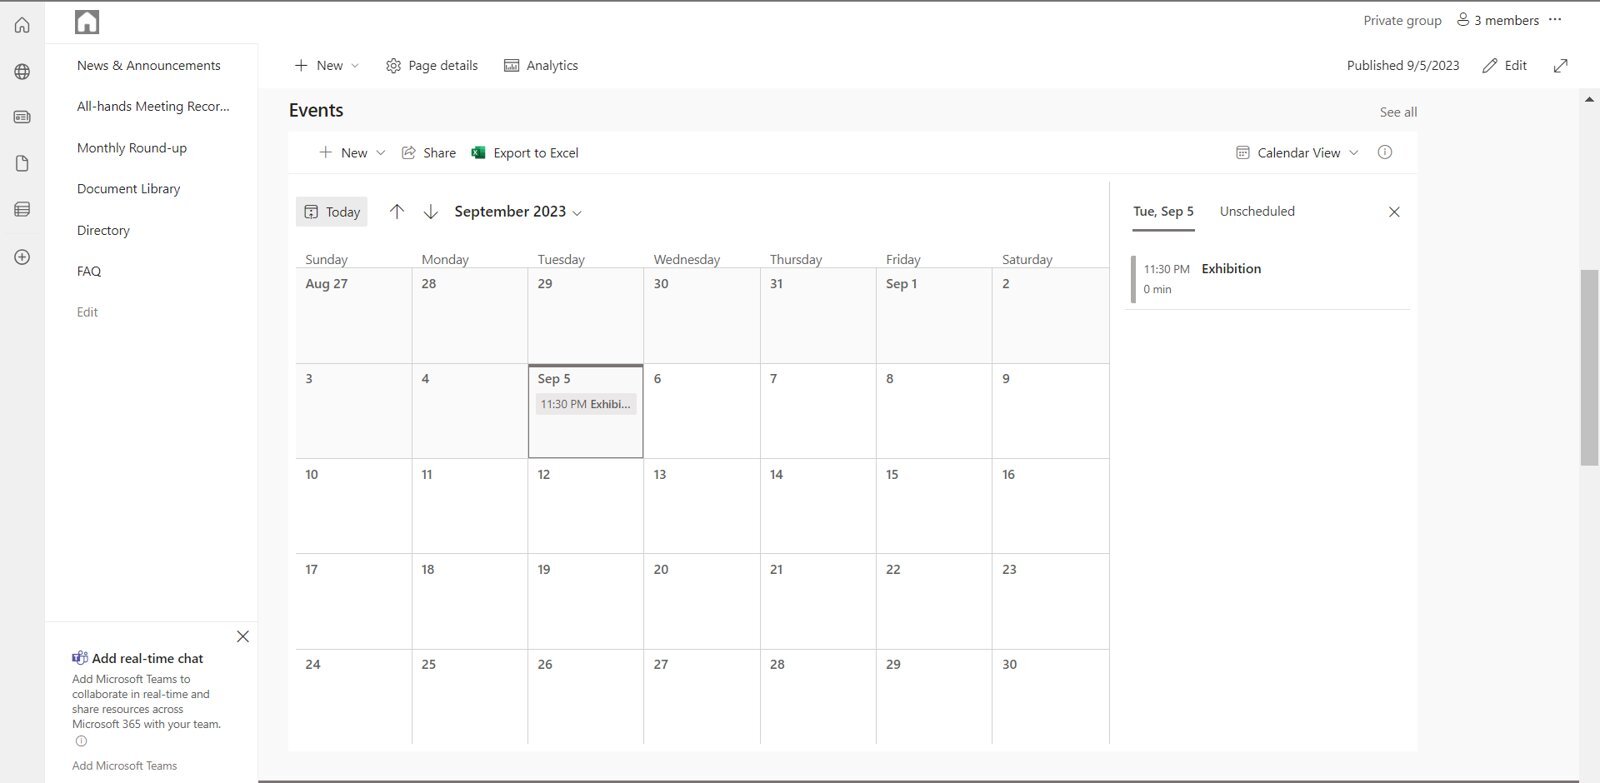Open FAQ navigation link
The height and width of the screenshot is (783, 1600).
coord(89,272)
